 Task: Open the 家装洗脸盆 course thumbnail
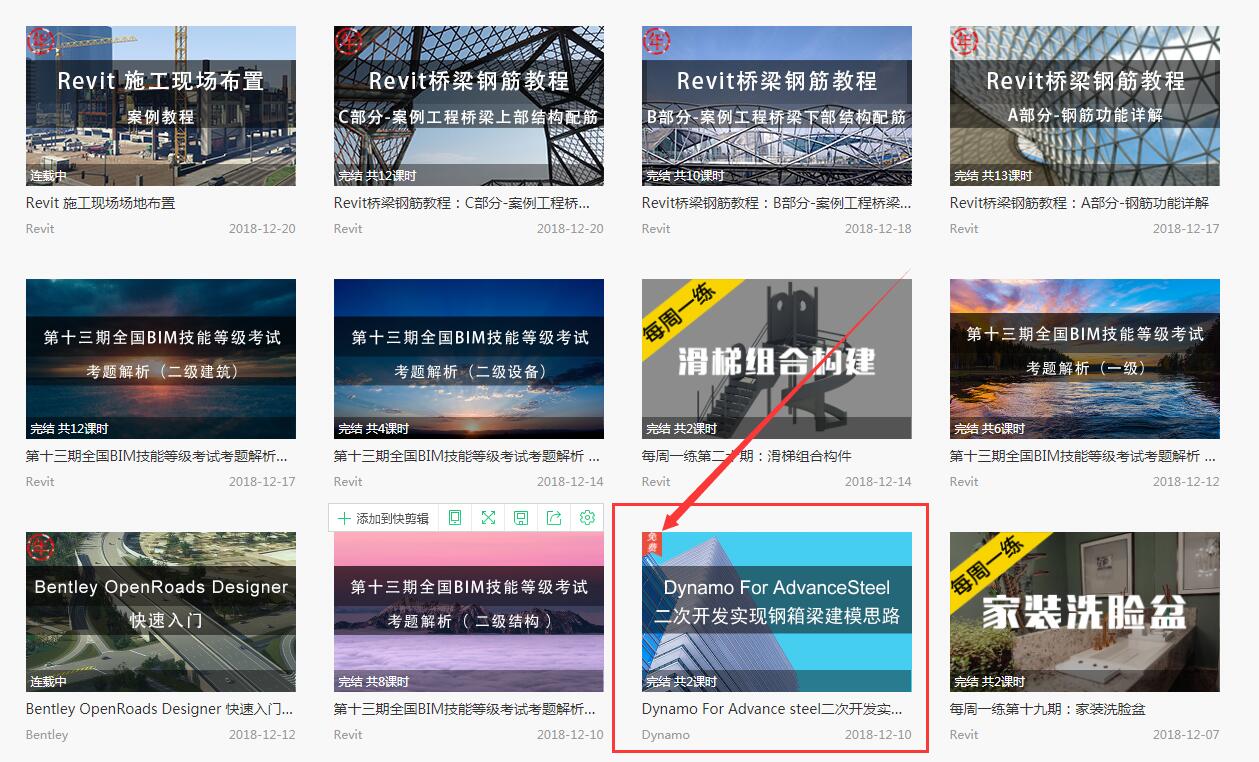[x=1085, y=612]
